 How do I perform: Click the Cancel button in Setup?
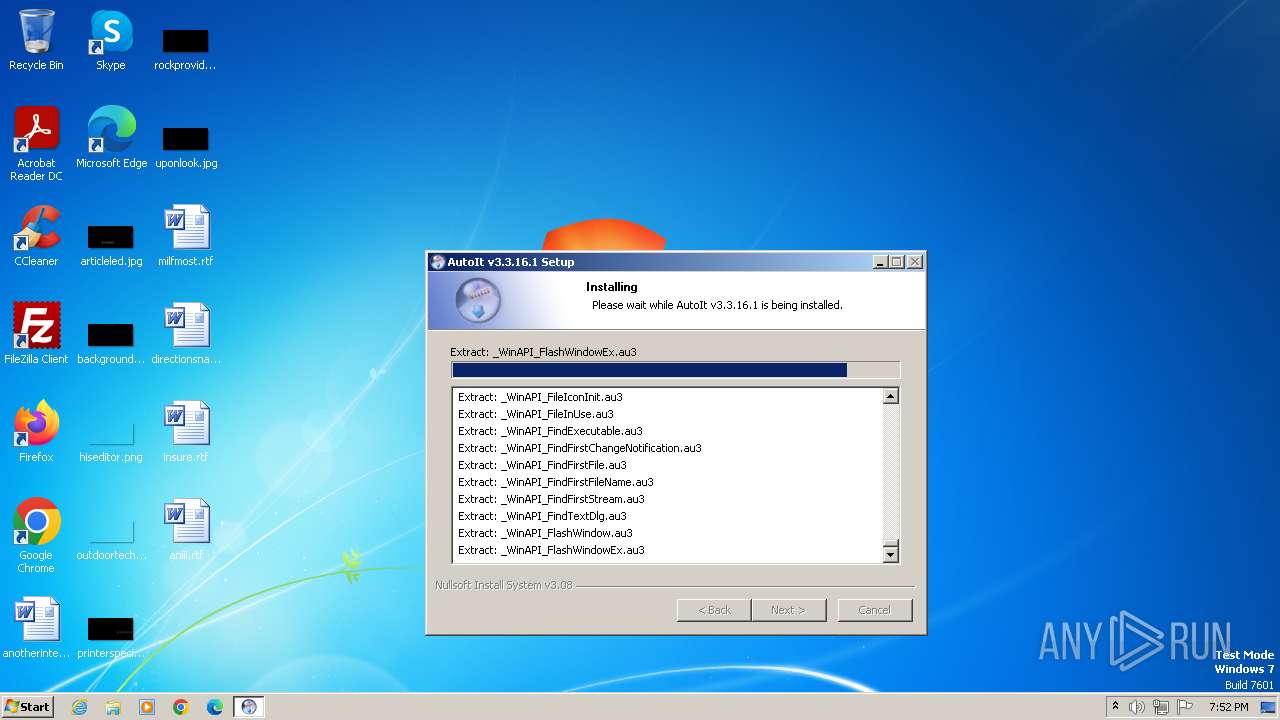(874, 610)
